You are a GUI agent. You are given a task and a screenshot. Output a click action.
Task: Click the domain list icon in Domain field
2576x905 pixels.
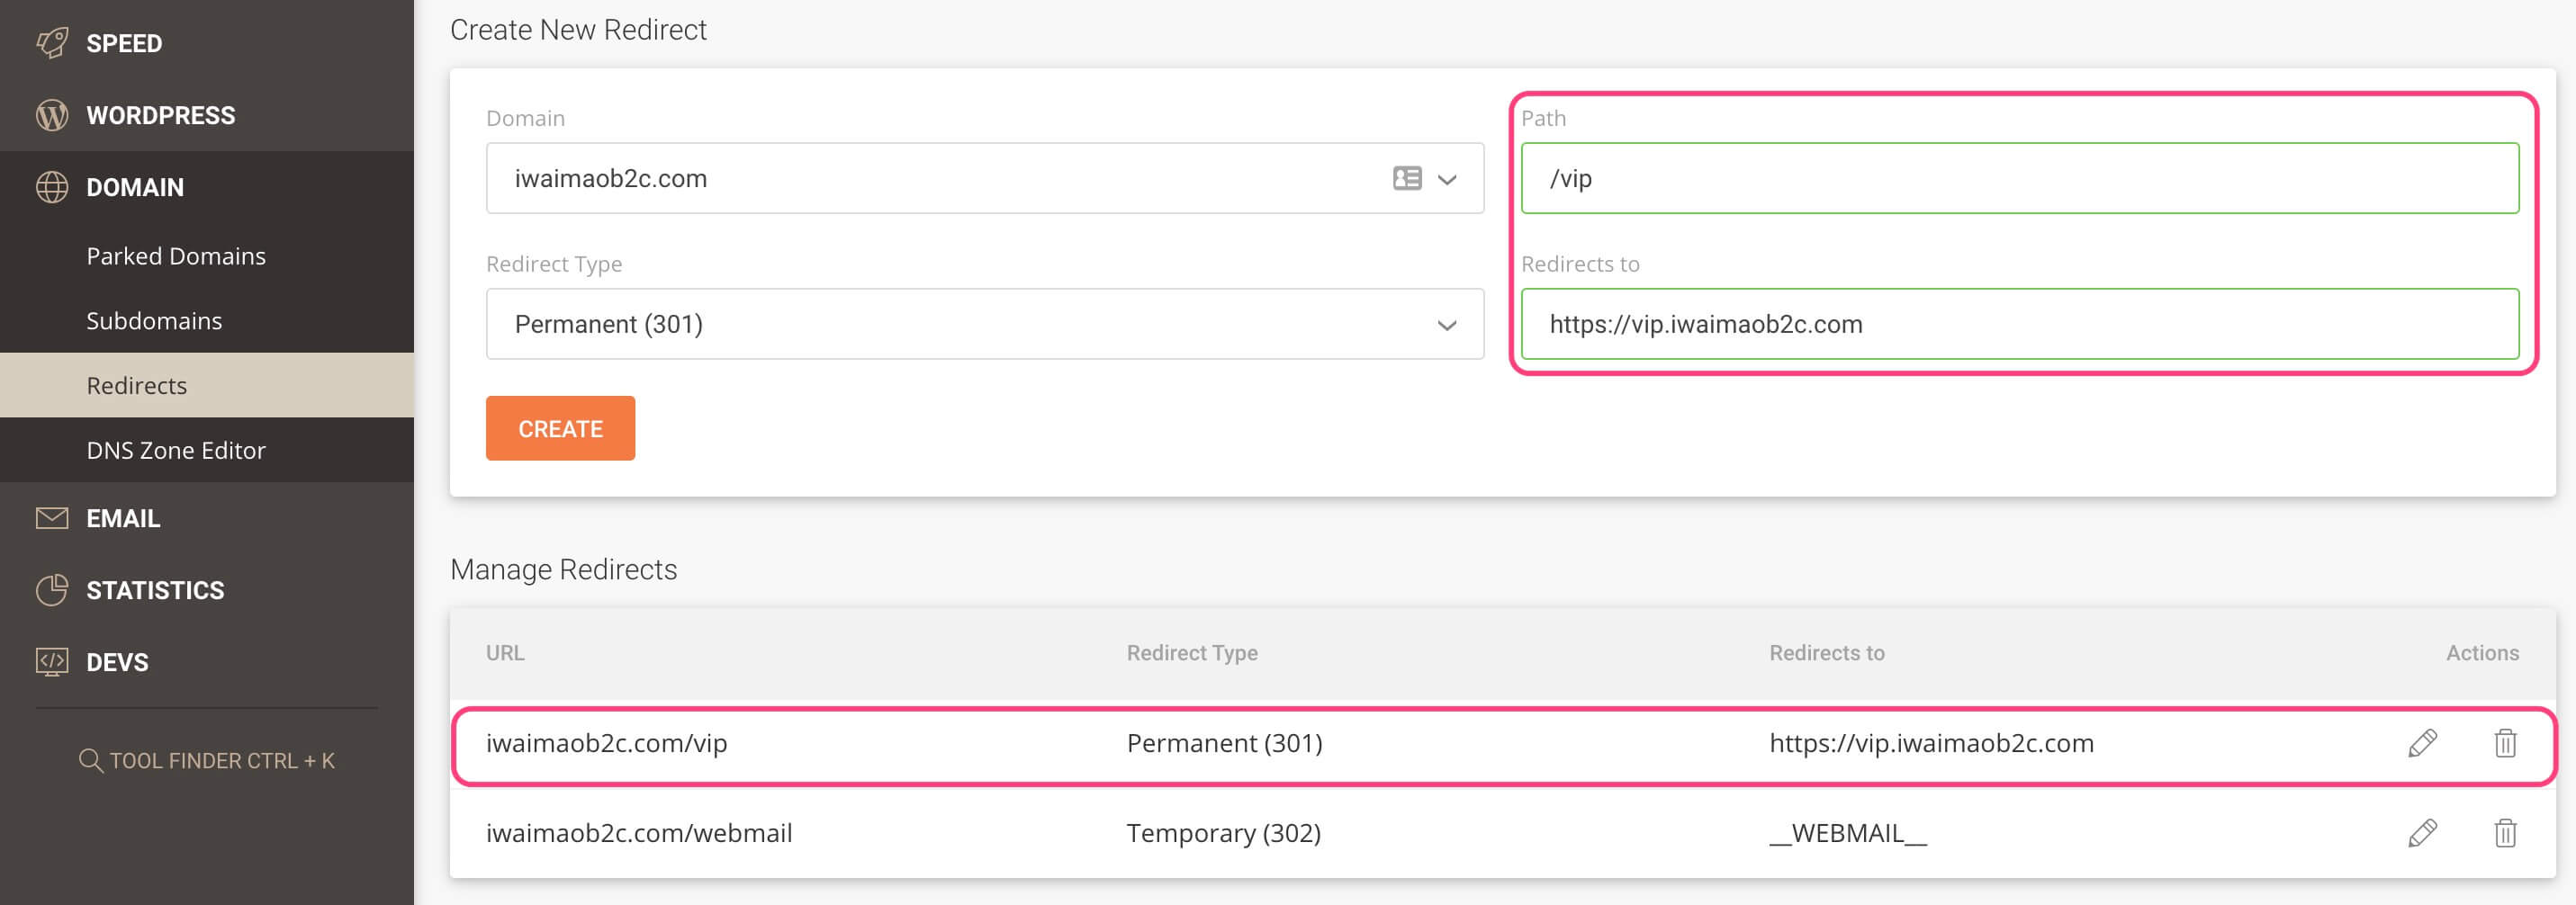point(1407,178)
